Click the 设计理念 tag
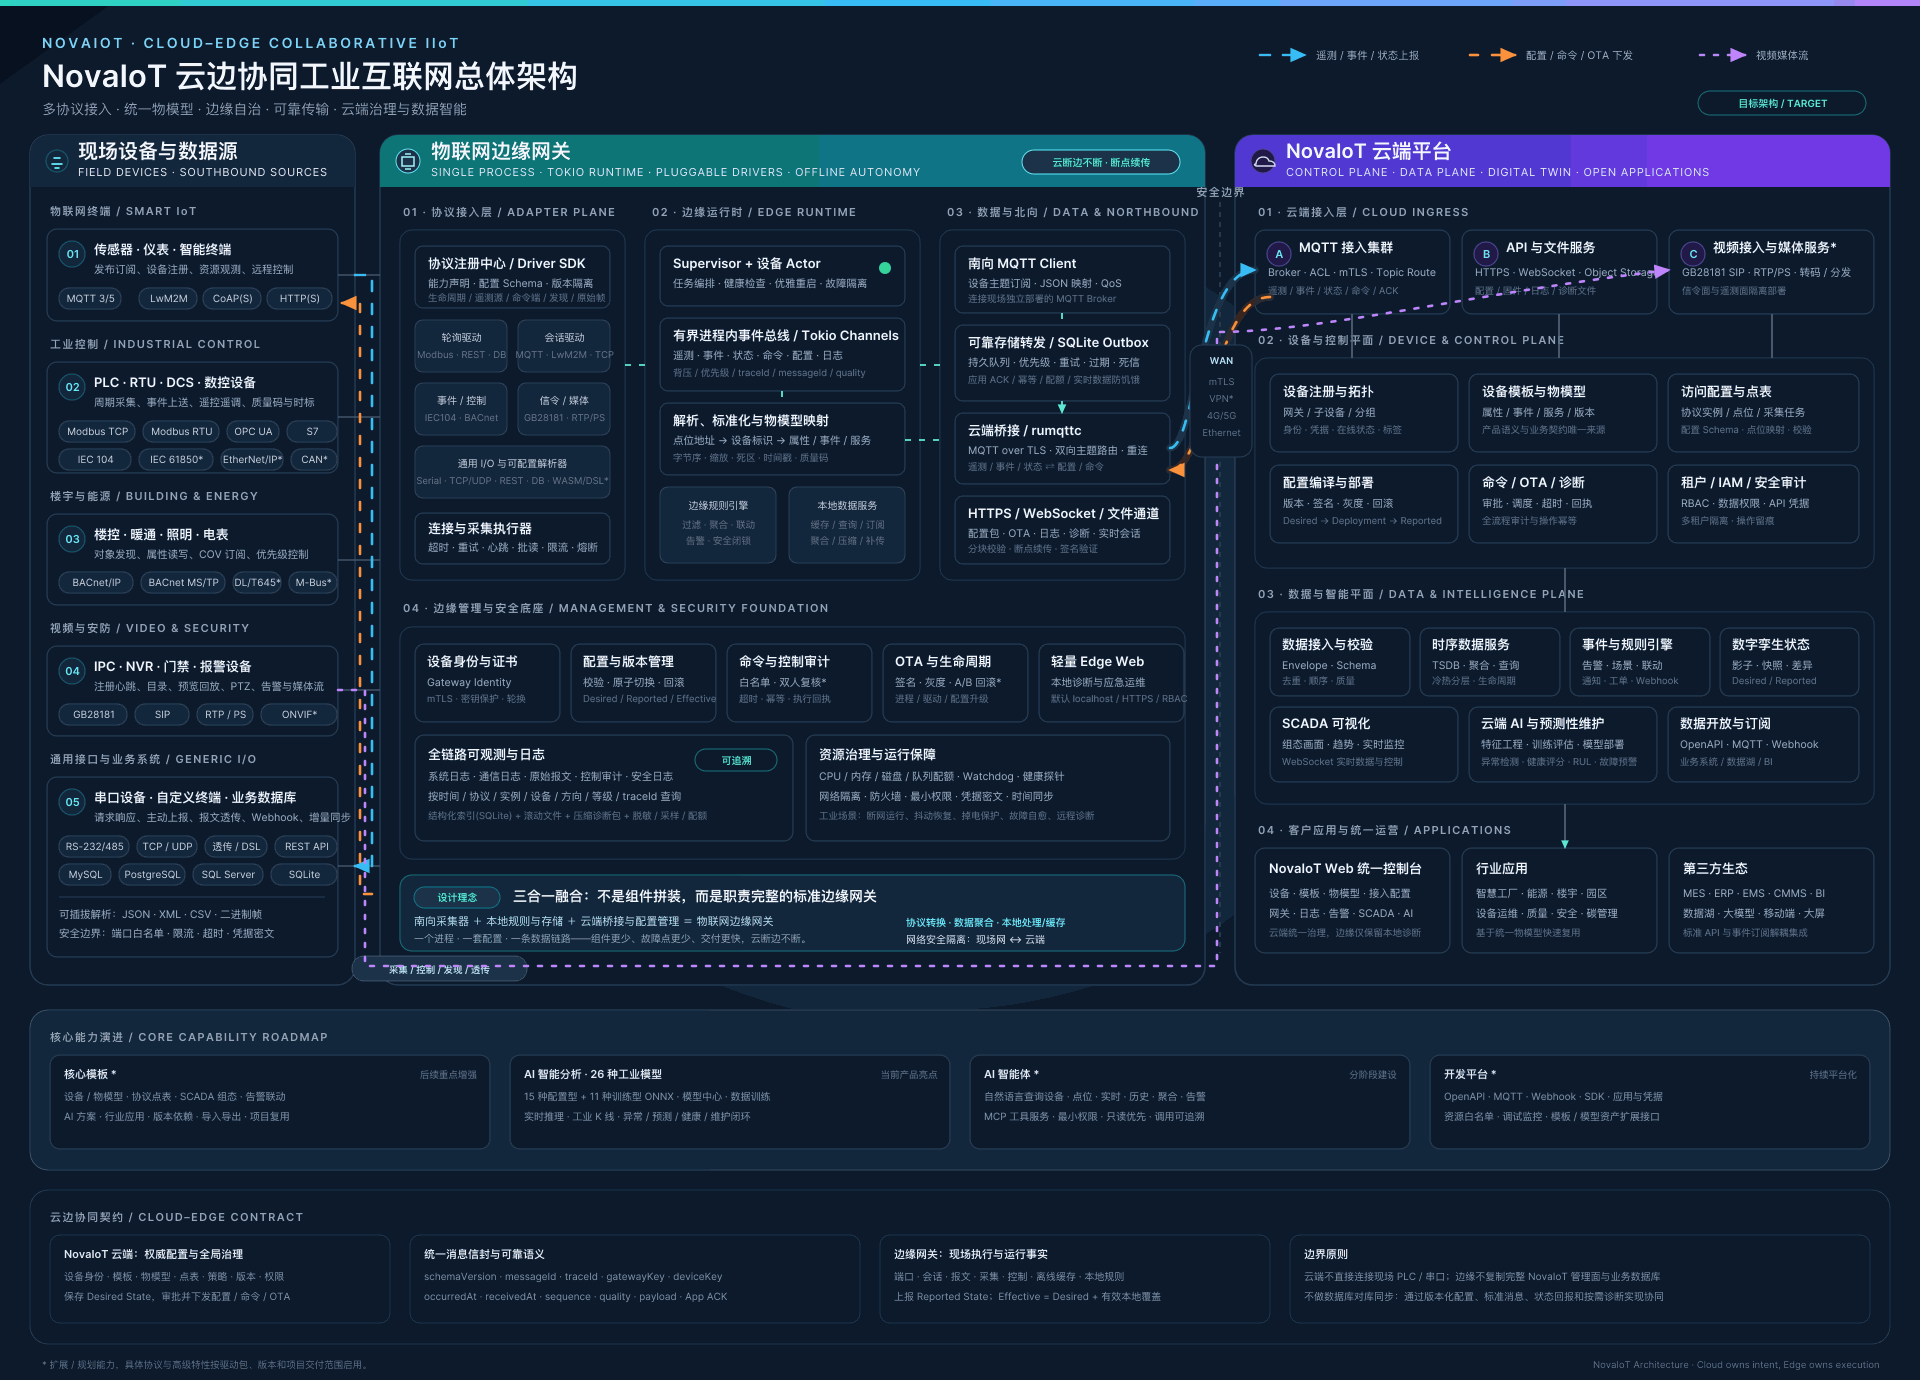This screenshot has height=1380, width=1920. point(457,897)
